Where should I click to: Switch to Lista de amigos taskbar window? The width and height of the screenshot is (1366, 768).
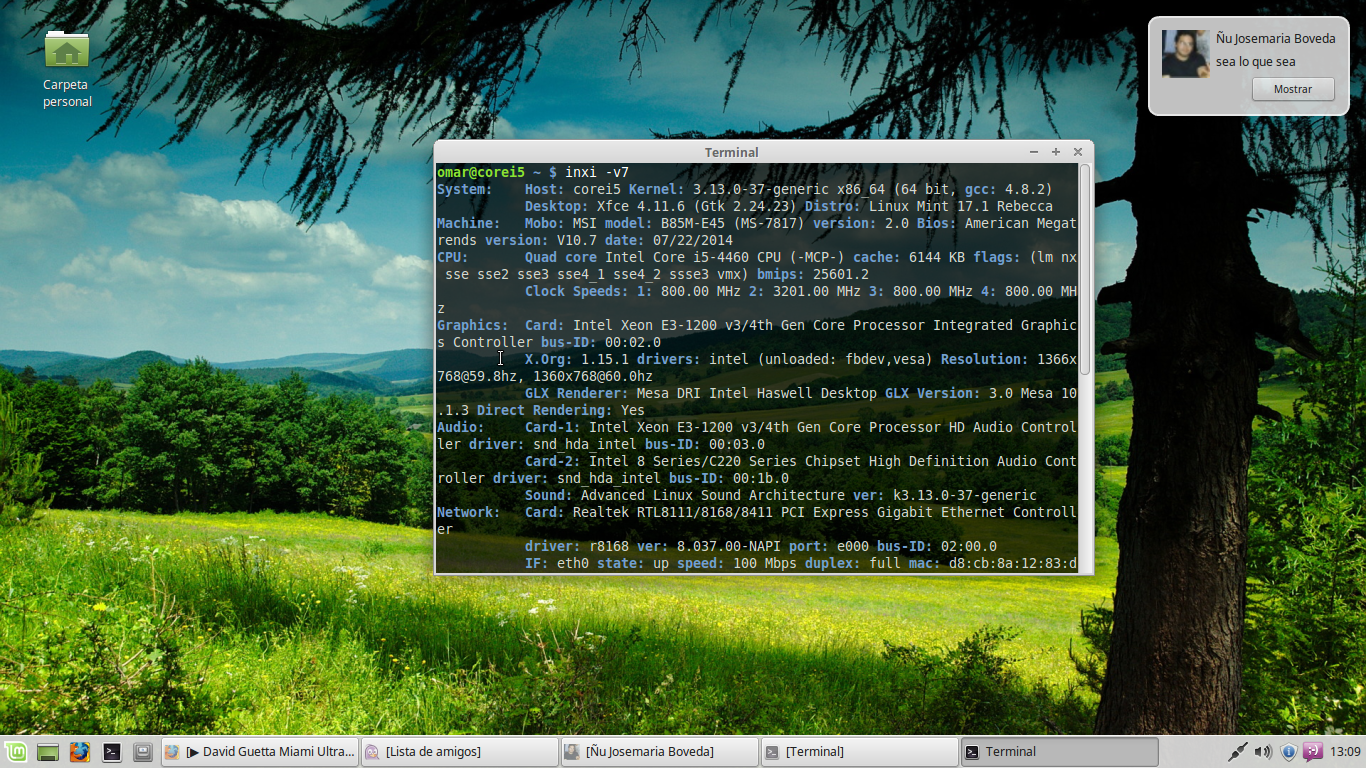pyautogui.click(x=459, y=752)
